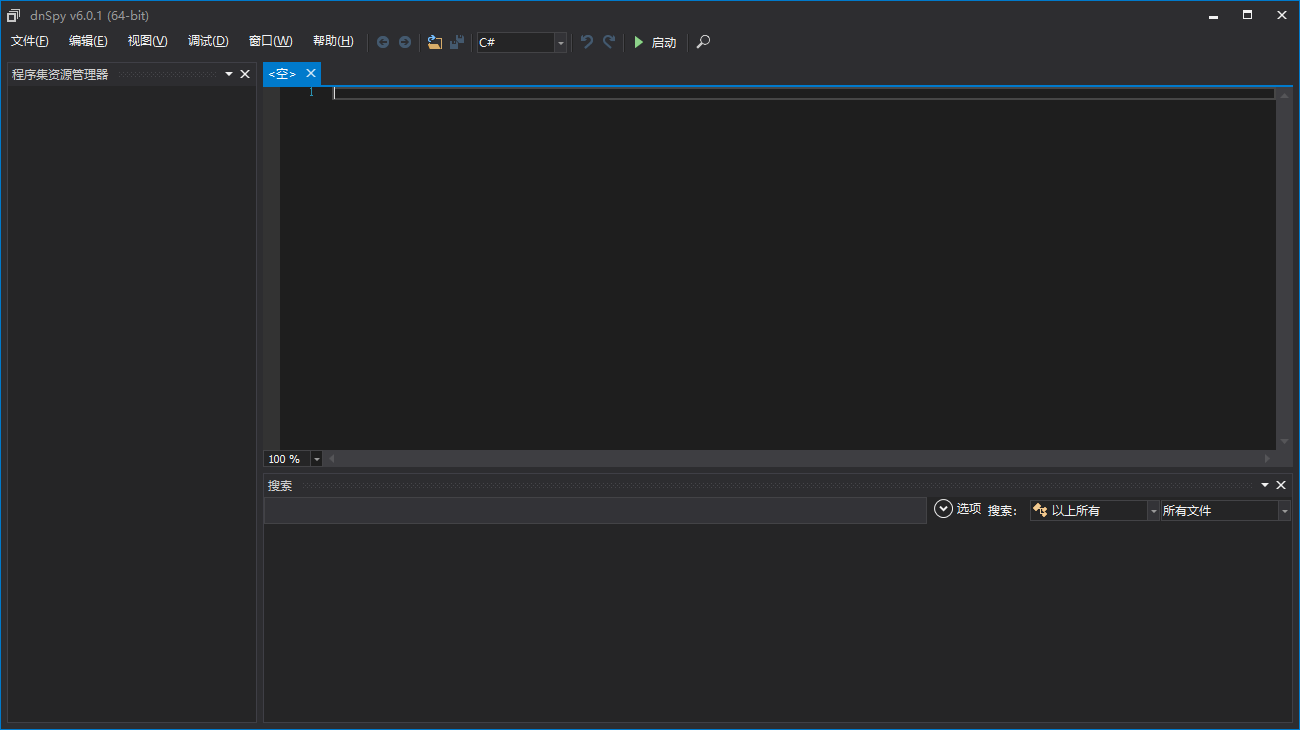Click the undo icon
Viewport: 1300px width, 730px height.
587,42
